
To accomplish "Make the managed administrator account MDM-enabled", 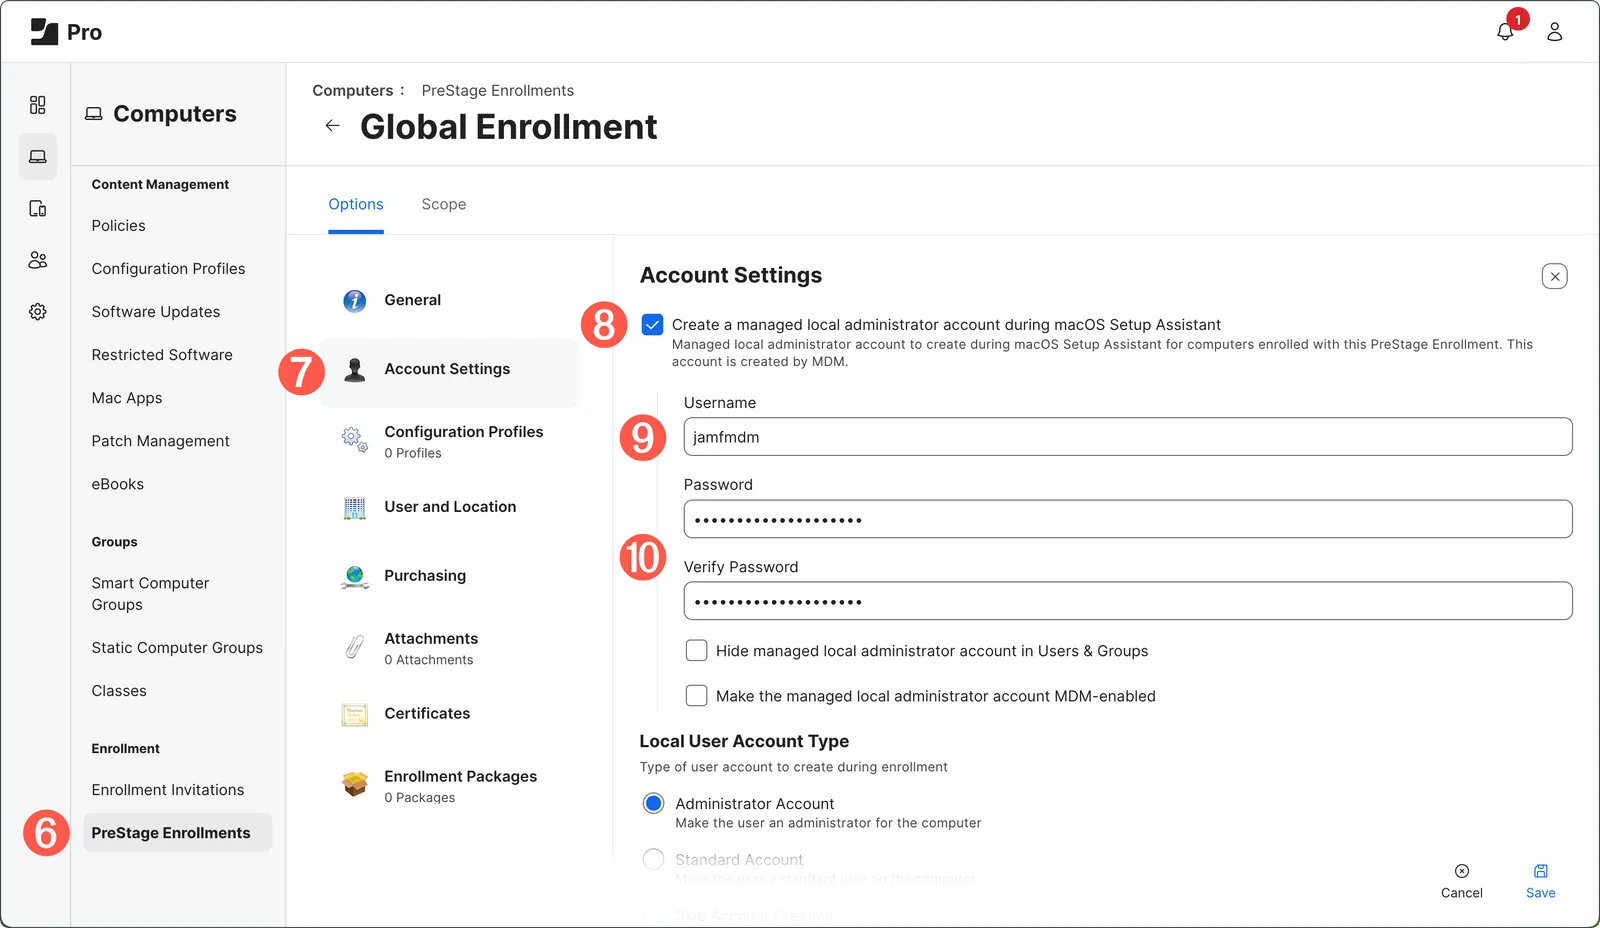I will tap(696, 695).
